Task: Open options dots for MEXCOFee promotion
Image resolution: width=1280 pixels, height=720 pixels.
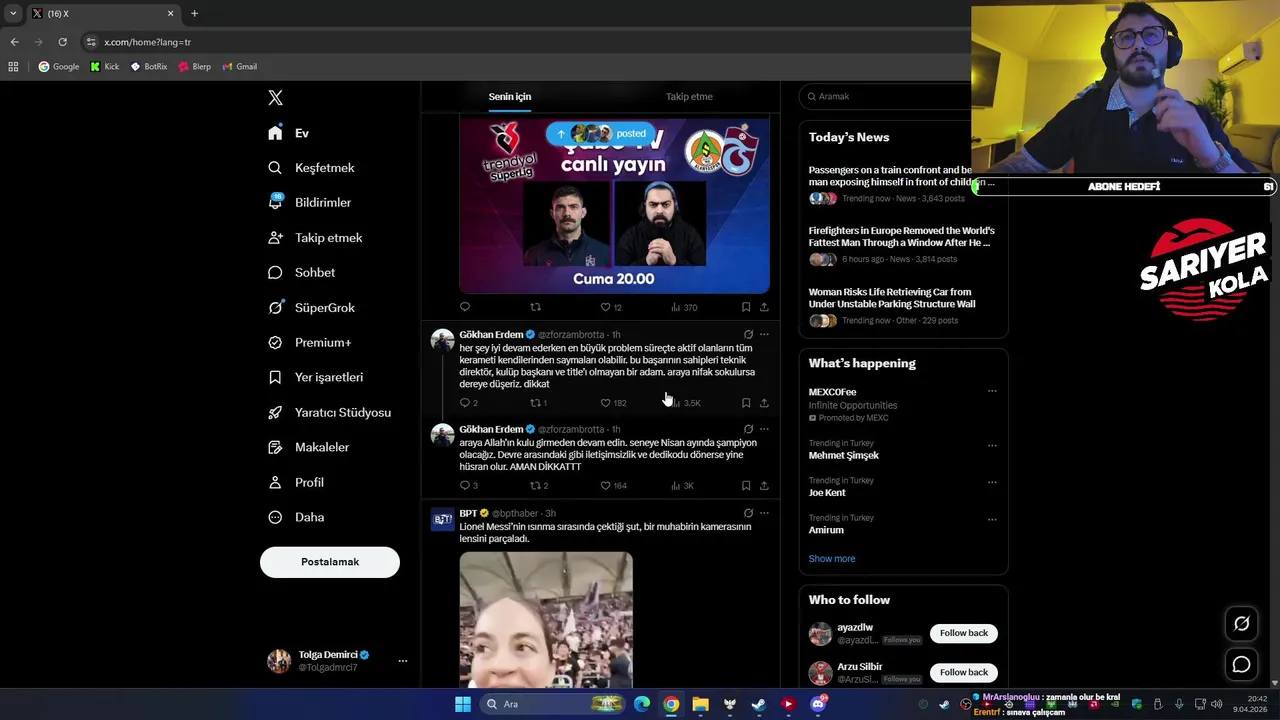Action: click(x=992, y=391)
